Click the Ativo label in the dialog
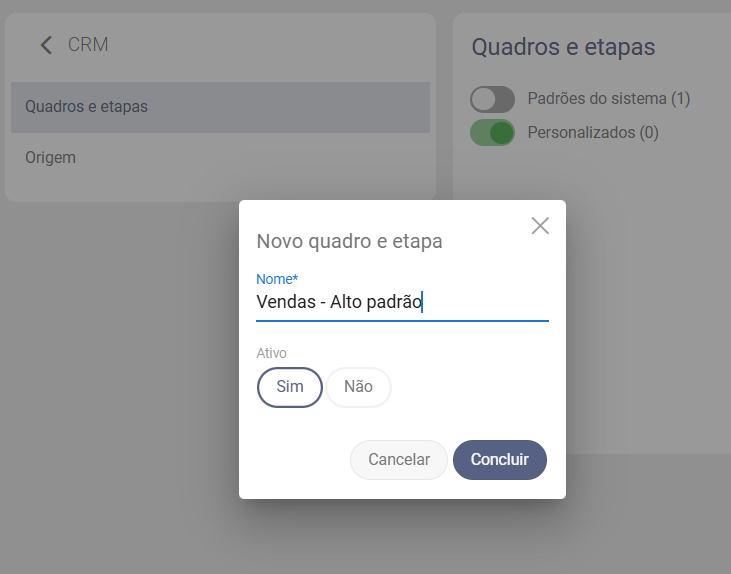The height and width of the screenshot is (574, 731). (x=271, y=353)
